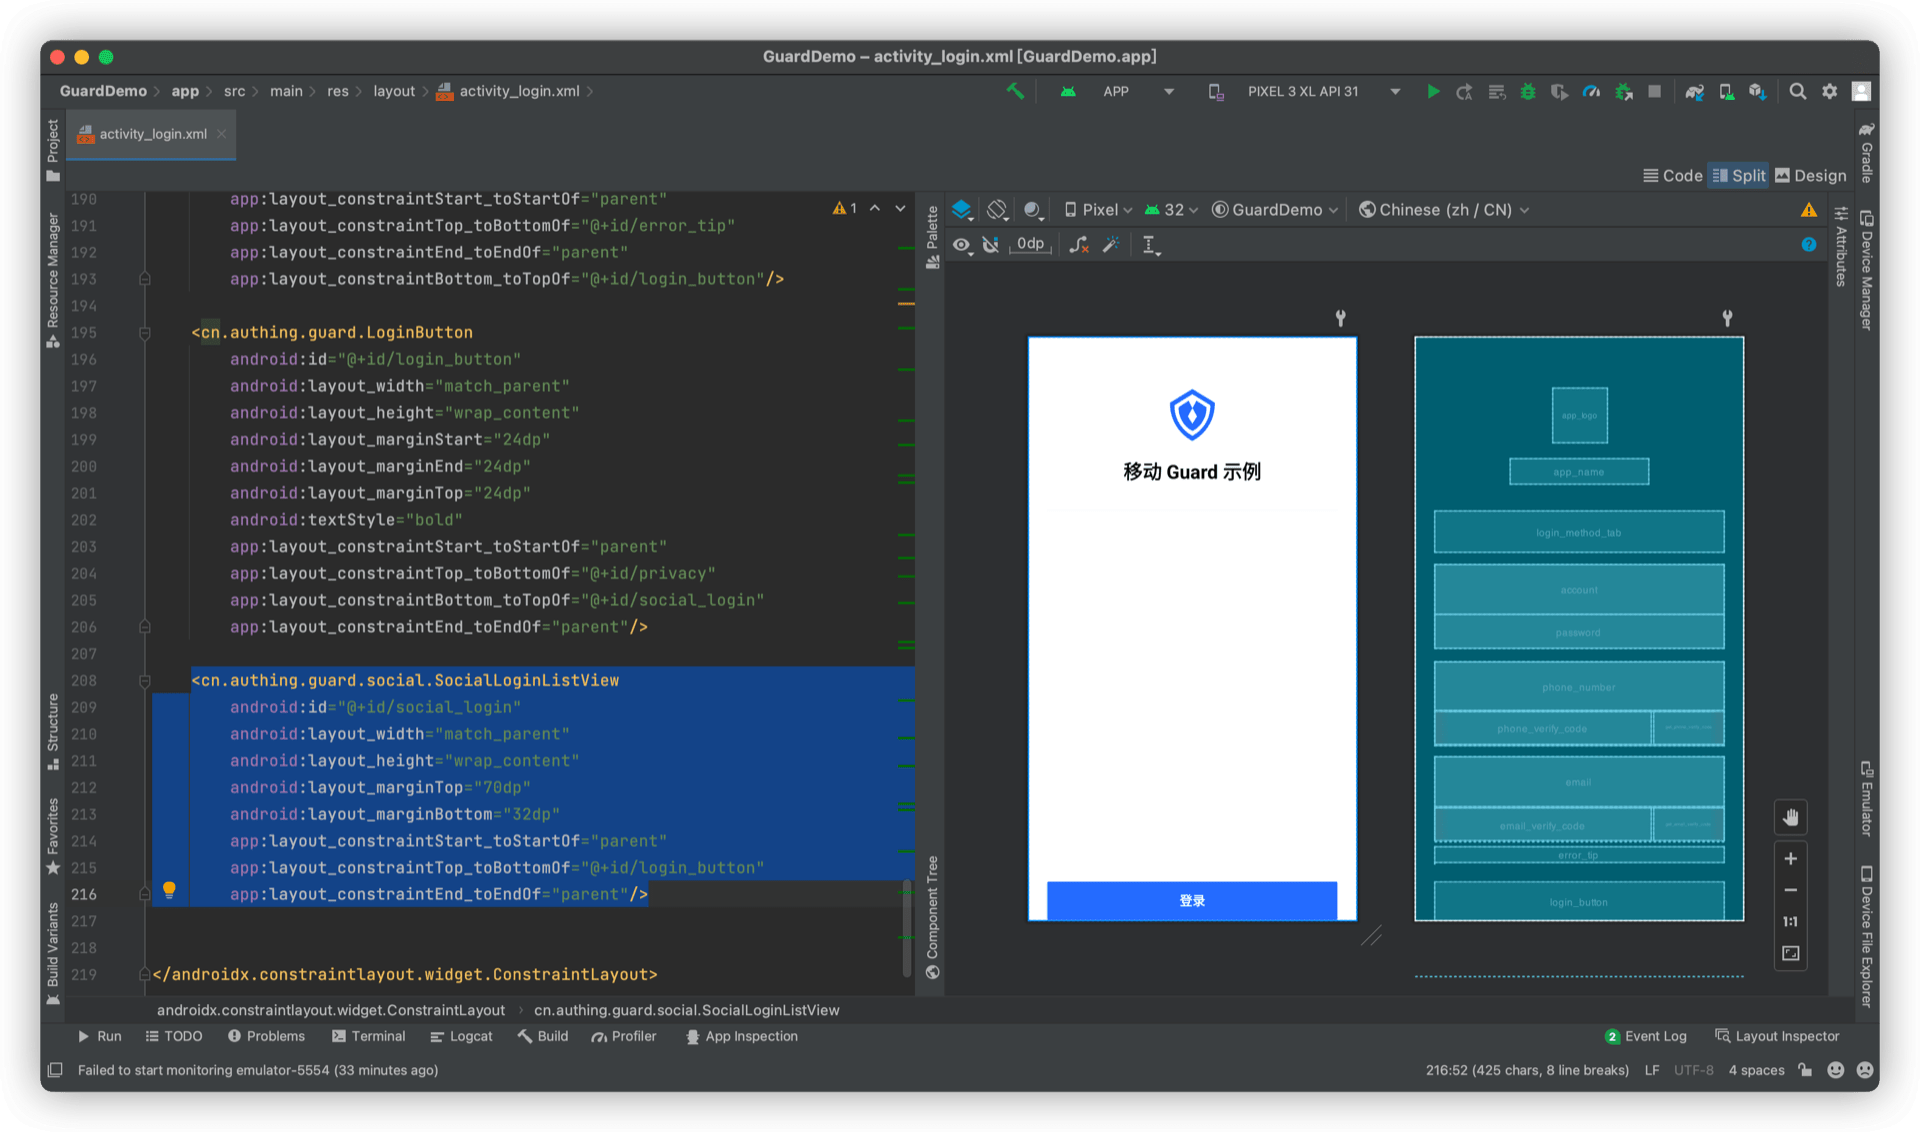Click the Debug app bug icon
Image resolution: width=1920 pixels, height=1132 pixels.
click(x=1528, y=92)
